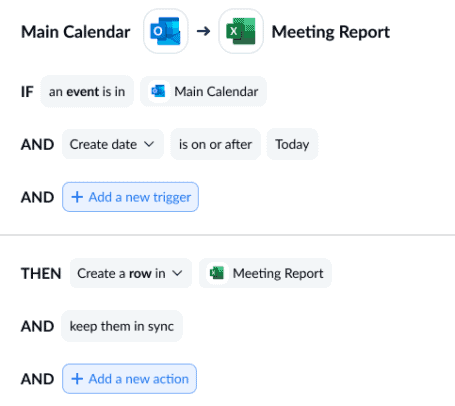The width and height of the screenshot is (455, 406).
Task: Click the Today date value
Action: pyautogui.click(x=292, y=144)
